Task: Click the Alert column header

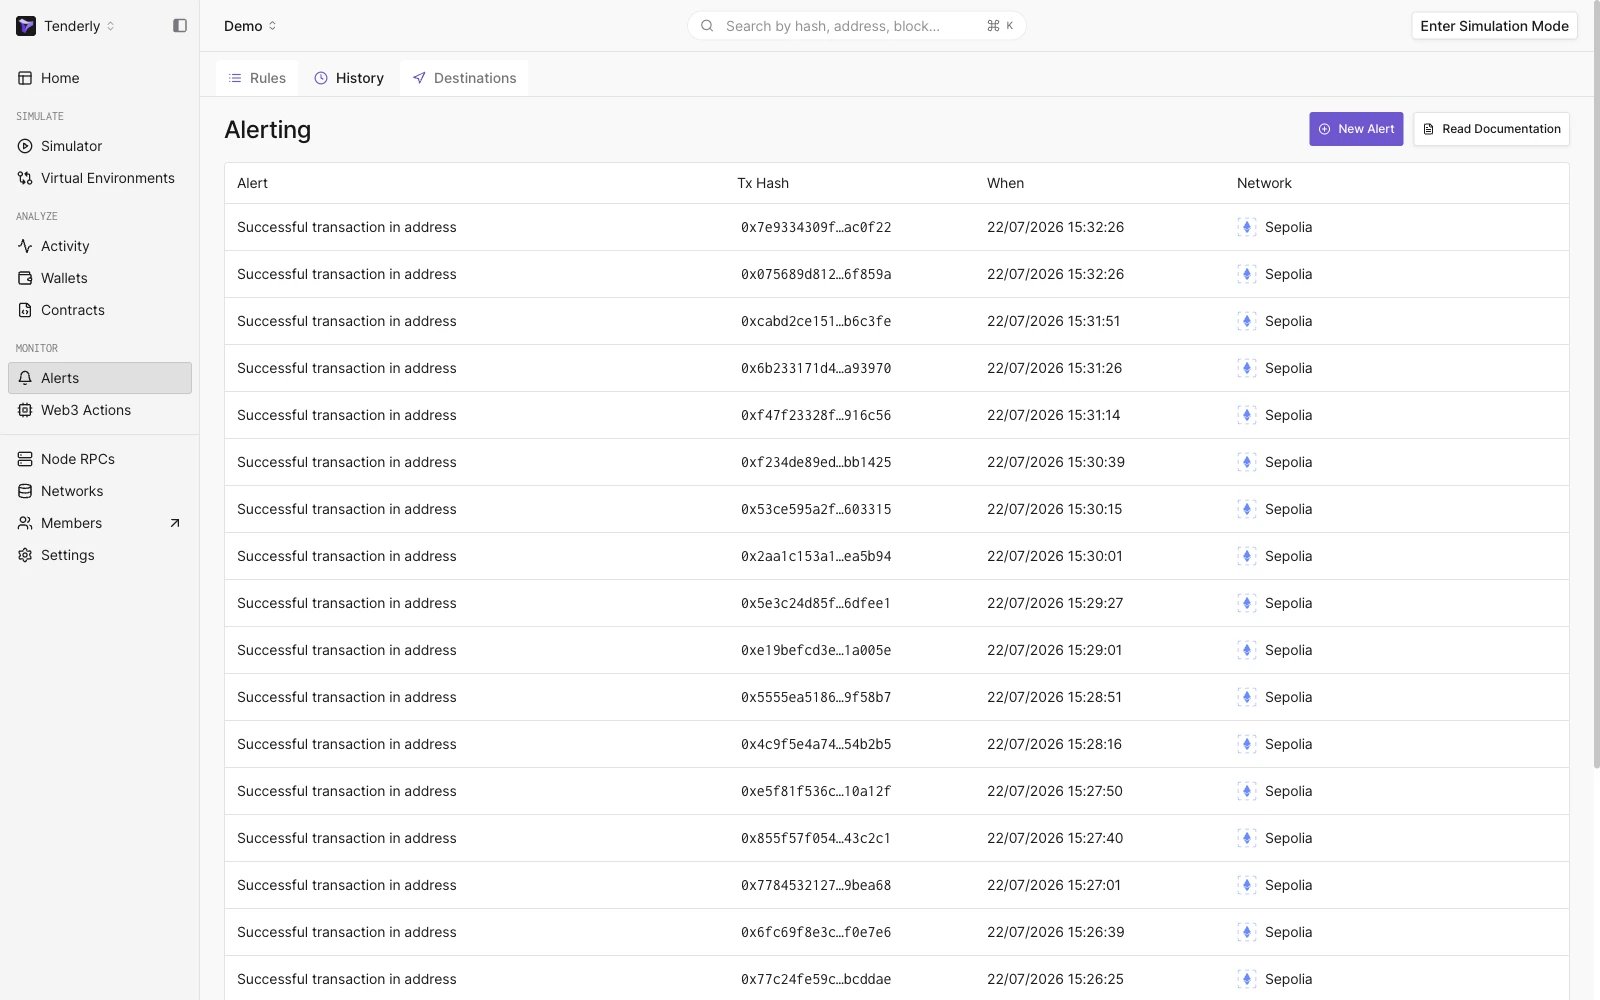Action: coord(252,183)
